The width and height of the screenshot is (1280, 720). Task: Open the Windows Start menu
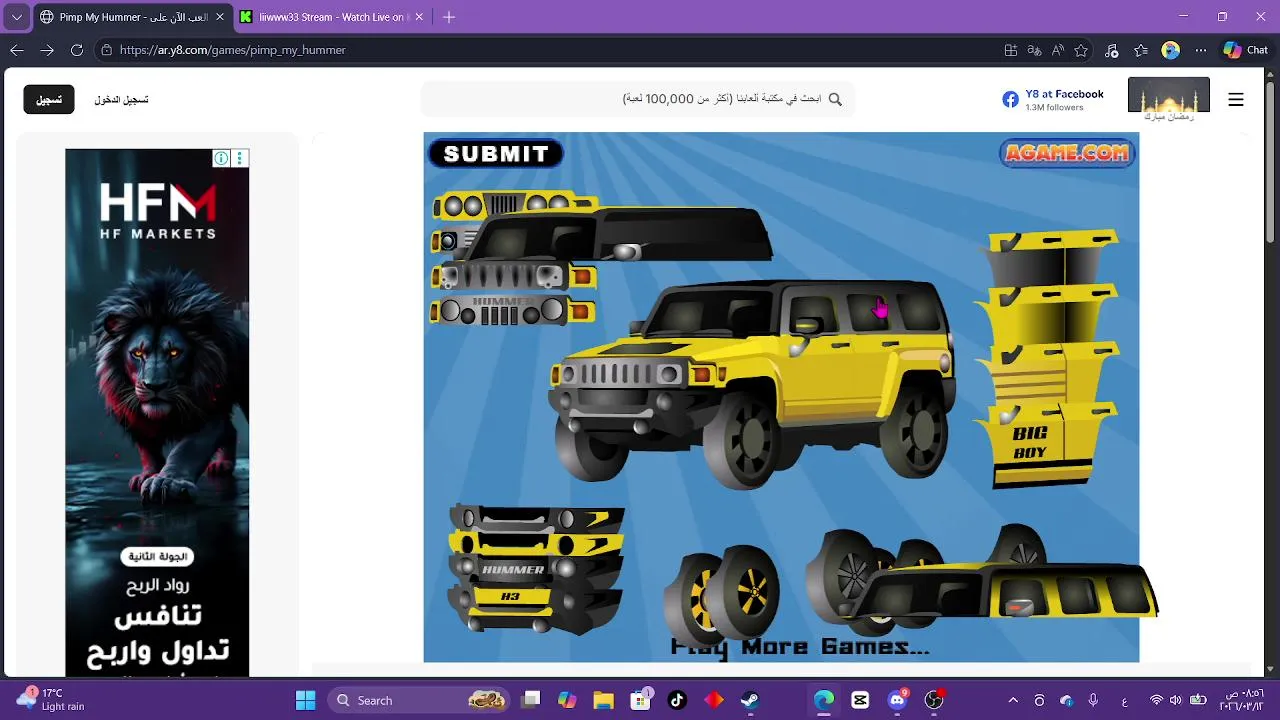tap(306, 700)
